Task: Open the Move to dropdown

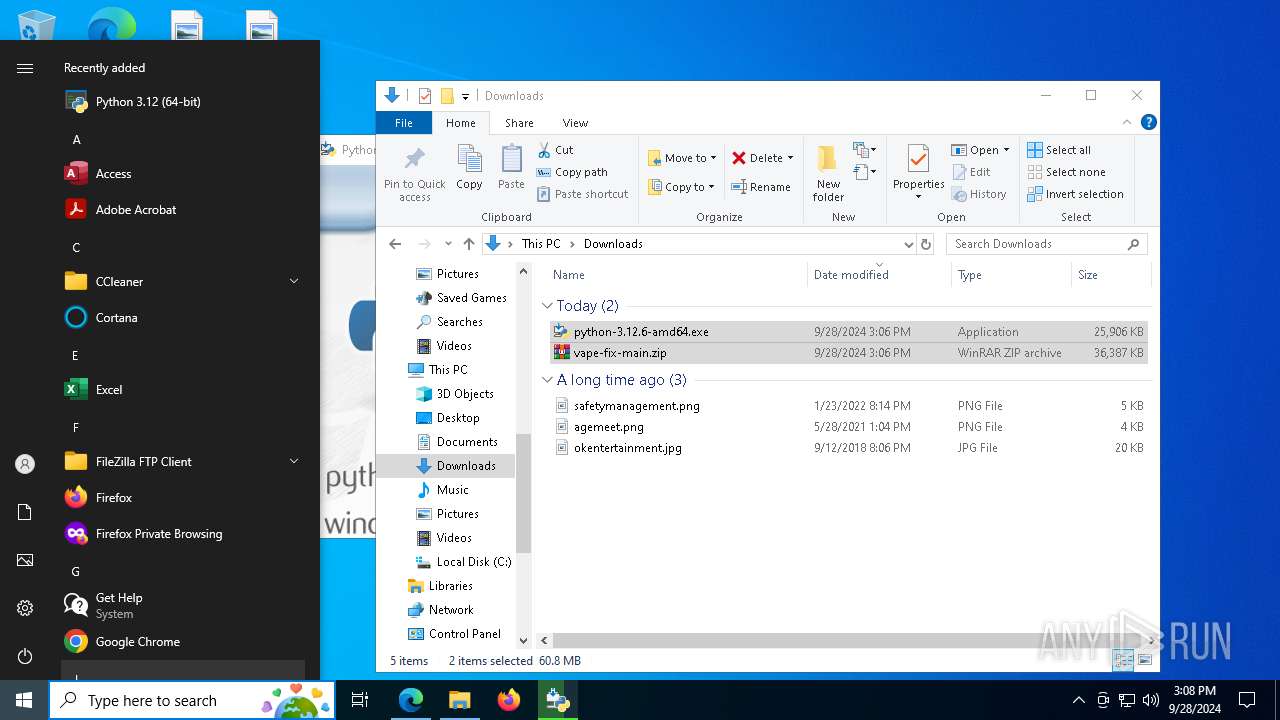Action: pyautogui.click(x=682, y=158)
